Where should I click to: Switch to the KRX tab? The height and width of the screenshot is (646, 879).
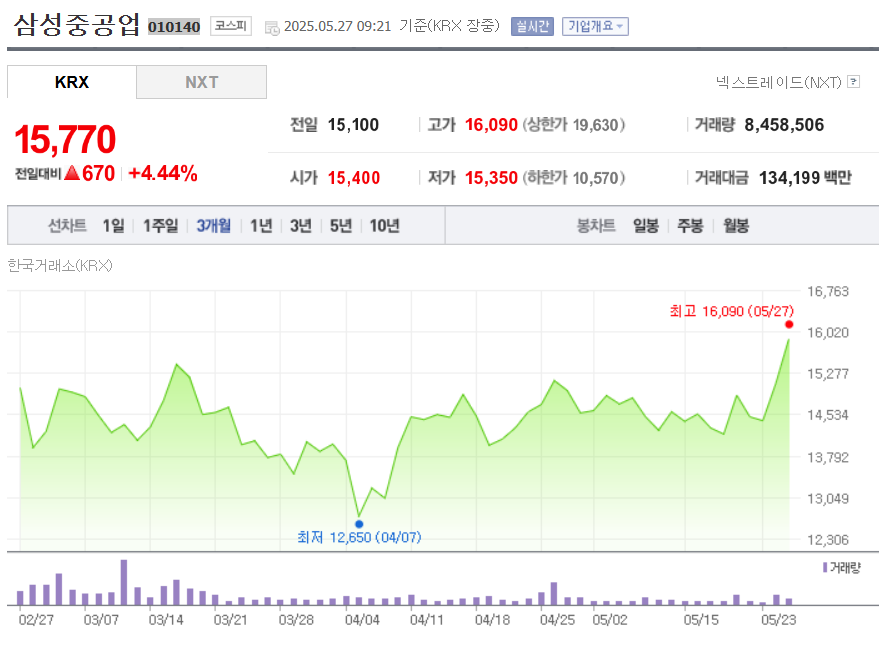72,82
